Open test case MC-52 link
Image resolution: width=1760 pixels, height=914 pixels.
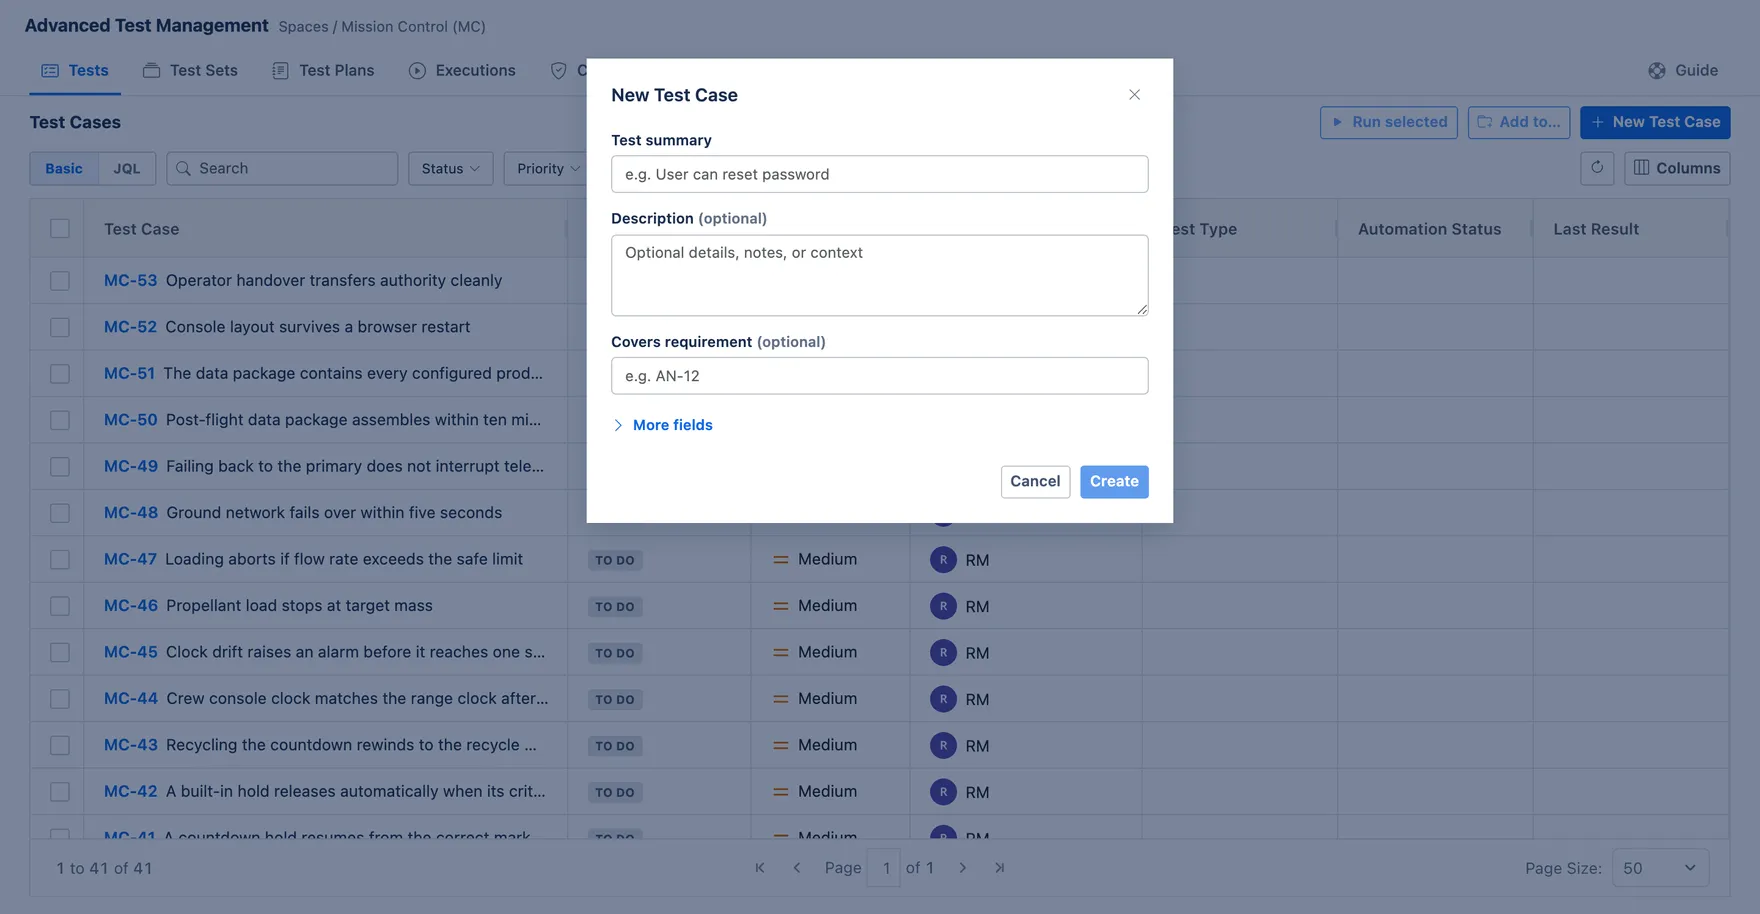click(130, 327)
